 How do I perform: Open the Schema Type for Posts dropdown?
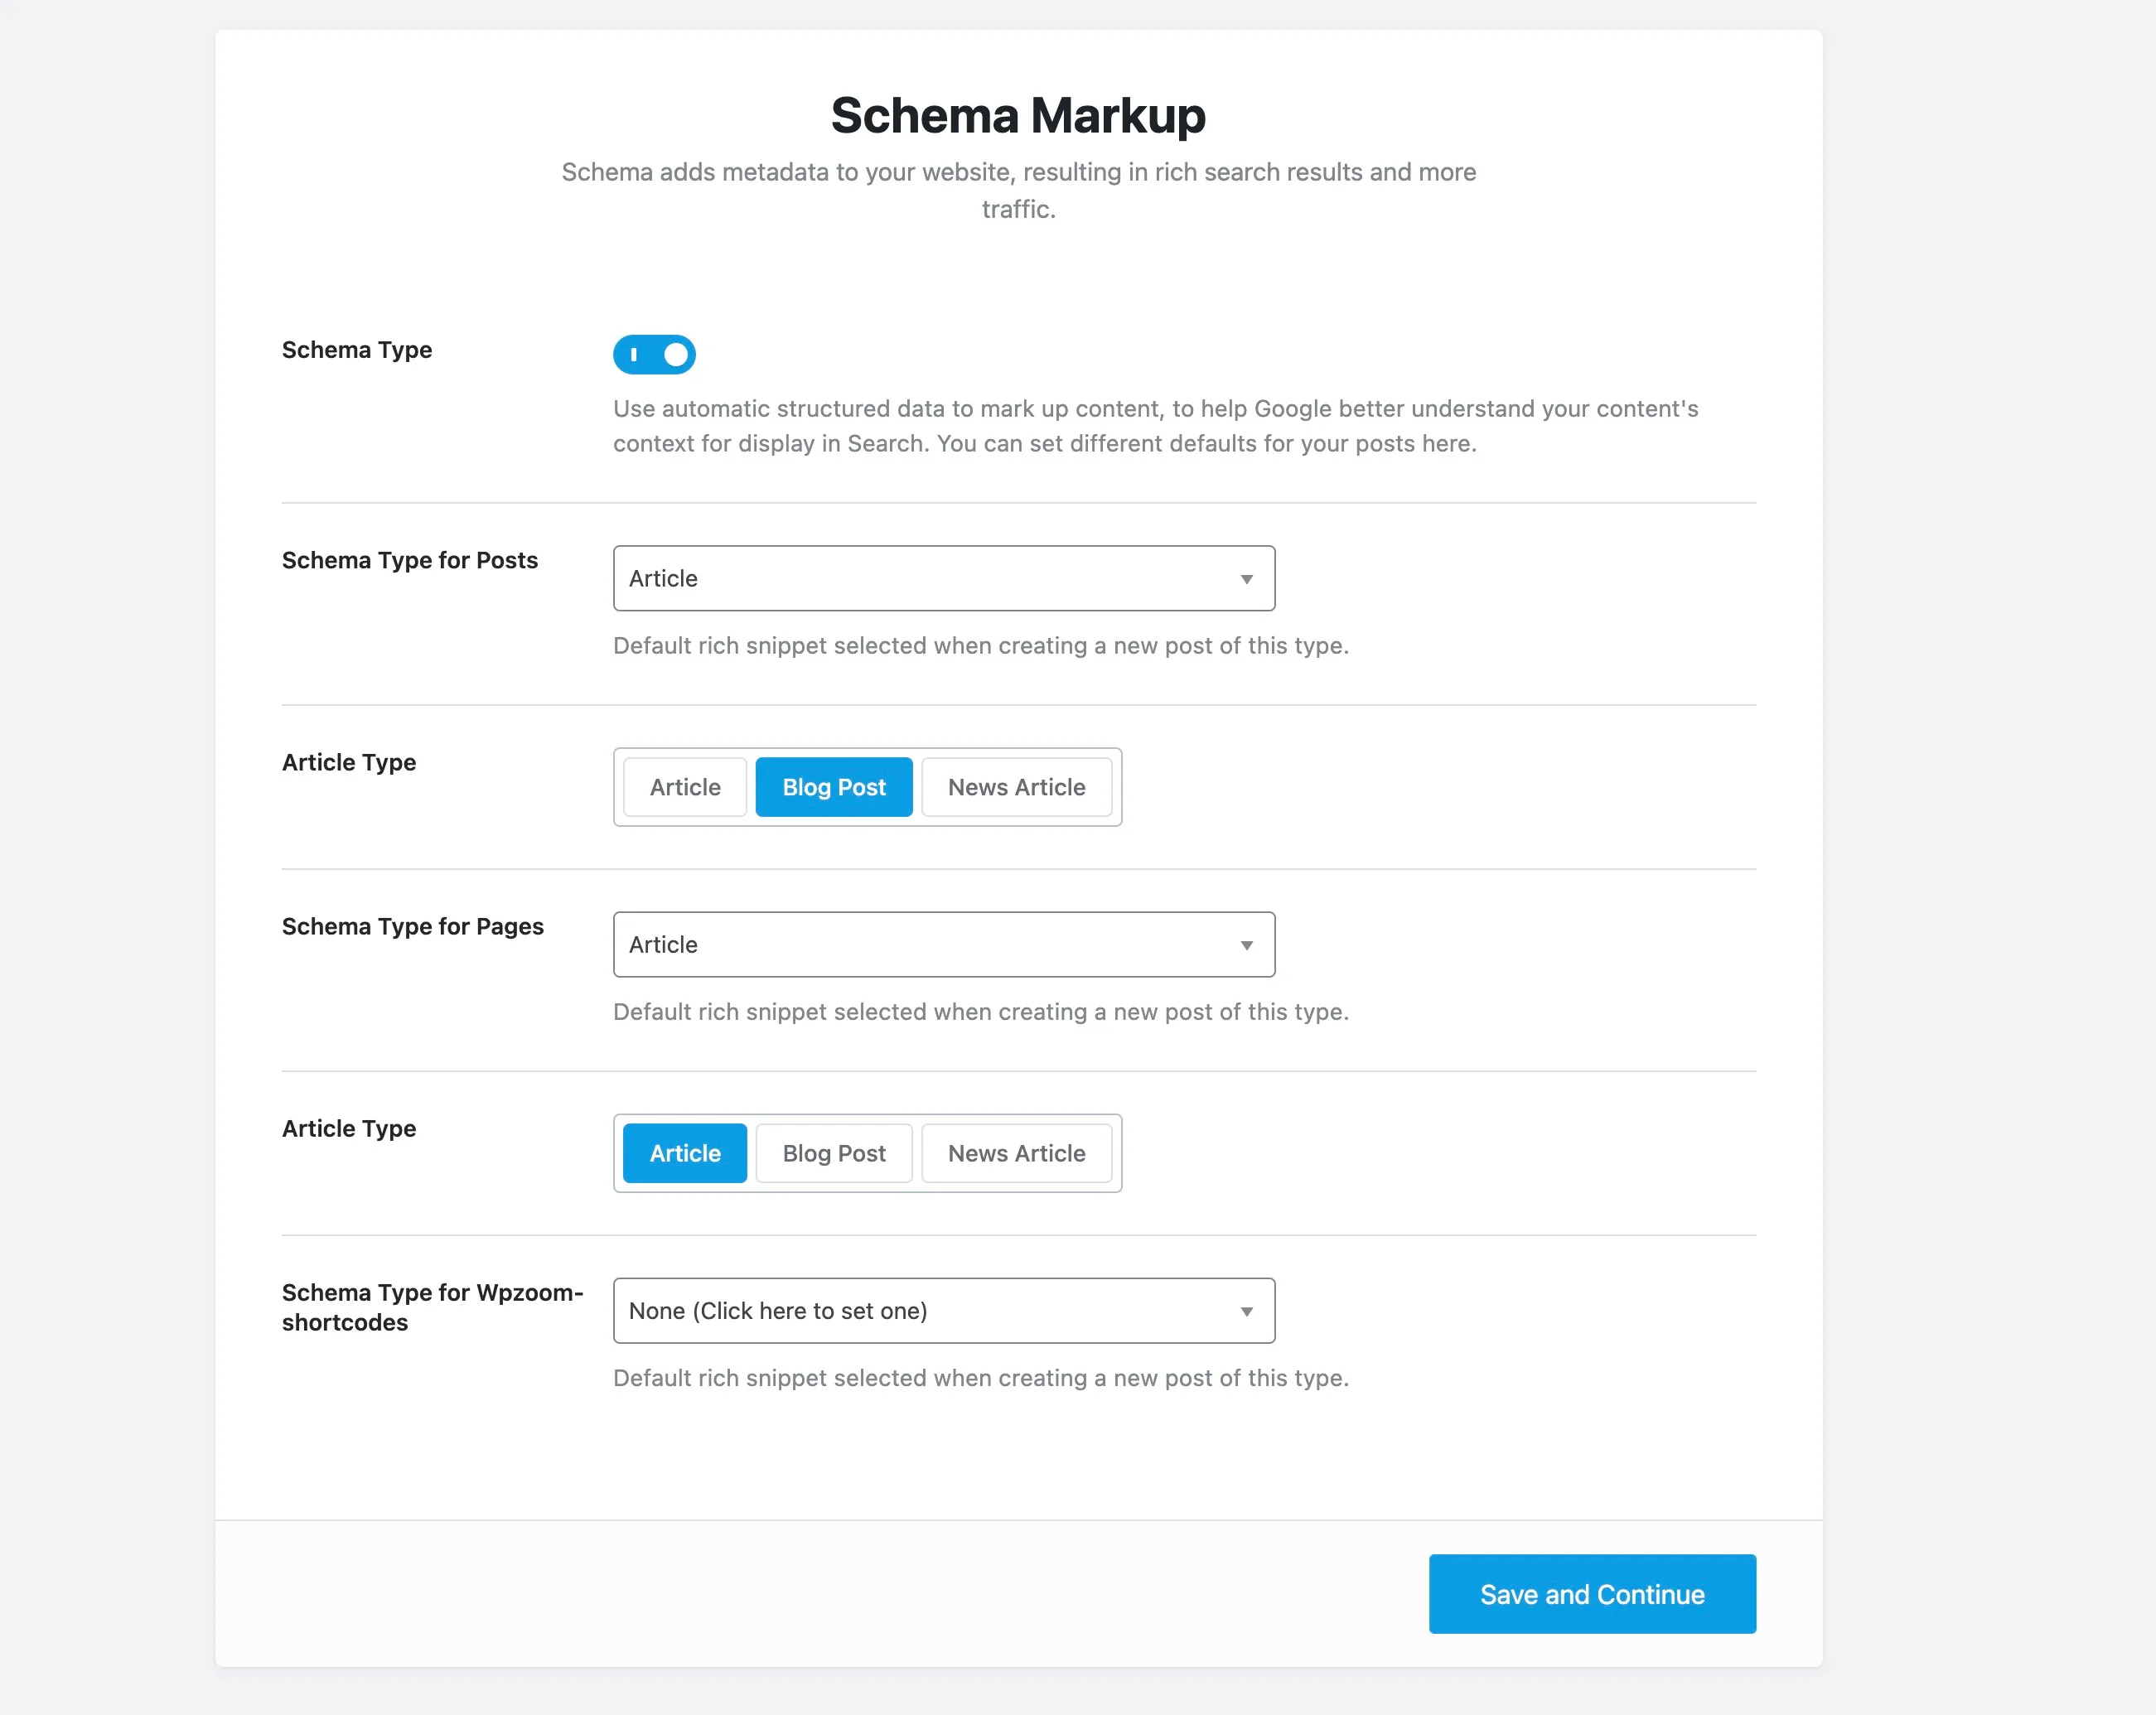942,578
